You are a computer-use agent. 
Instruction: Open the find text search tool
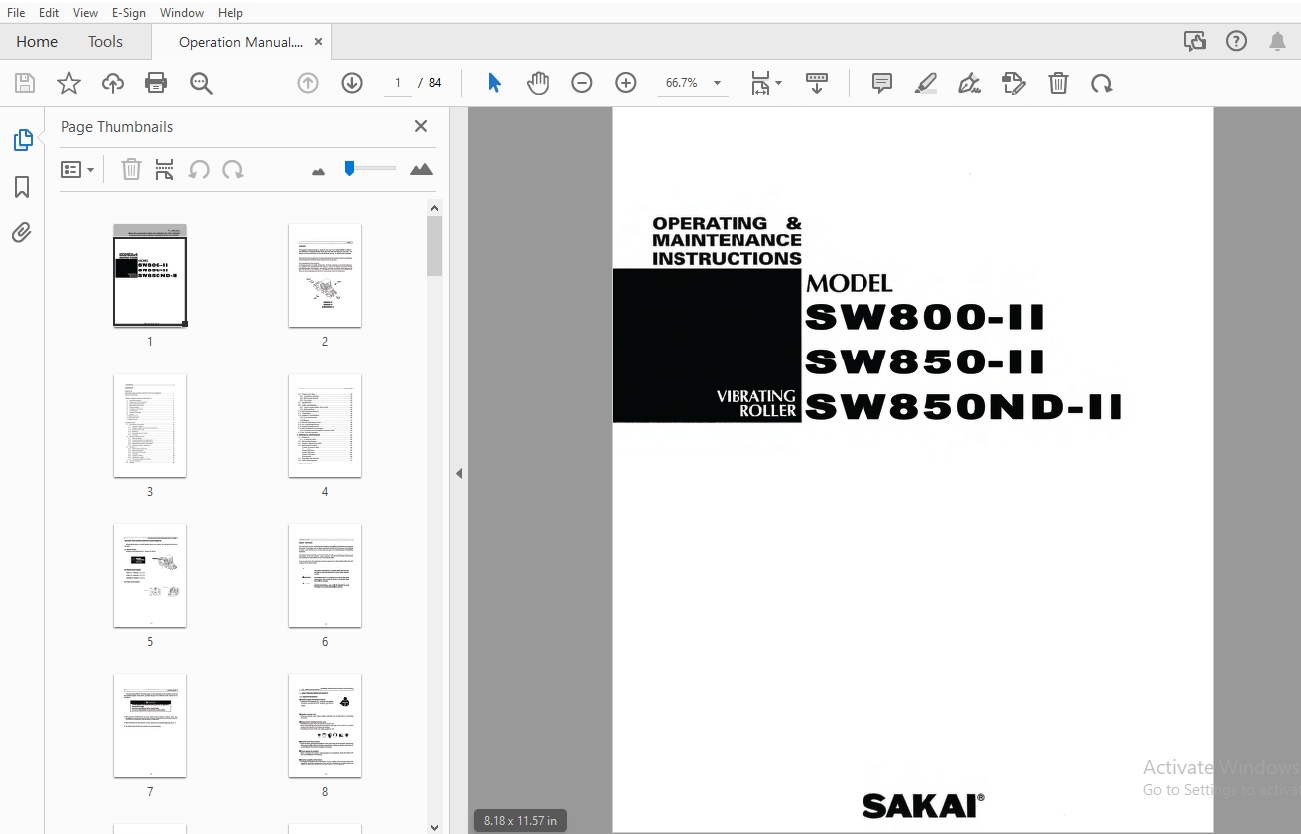pyautogui.click(x=201, y=83)
